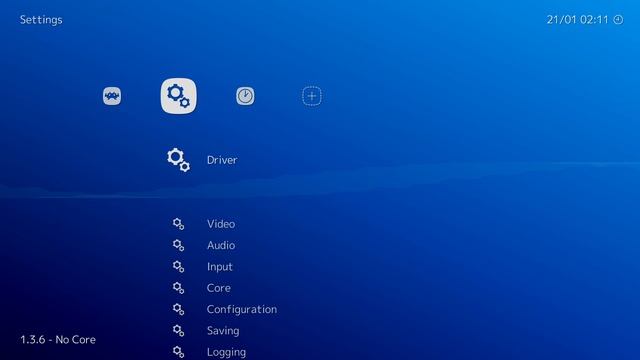
Task: Open the Logging settings entry
Action: pyautogui.click(x=226, y=352)
